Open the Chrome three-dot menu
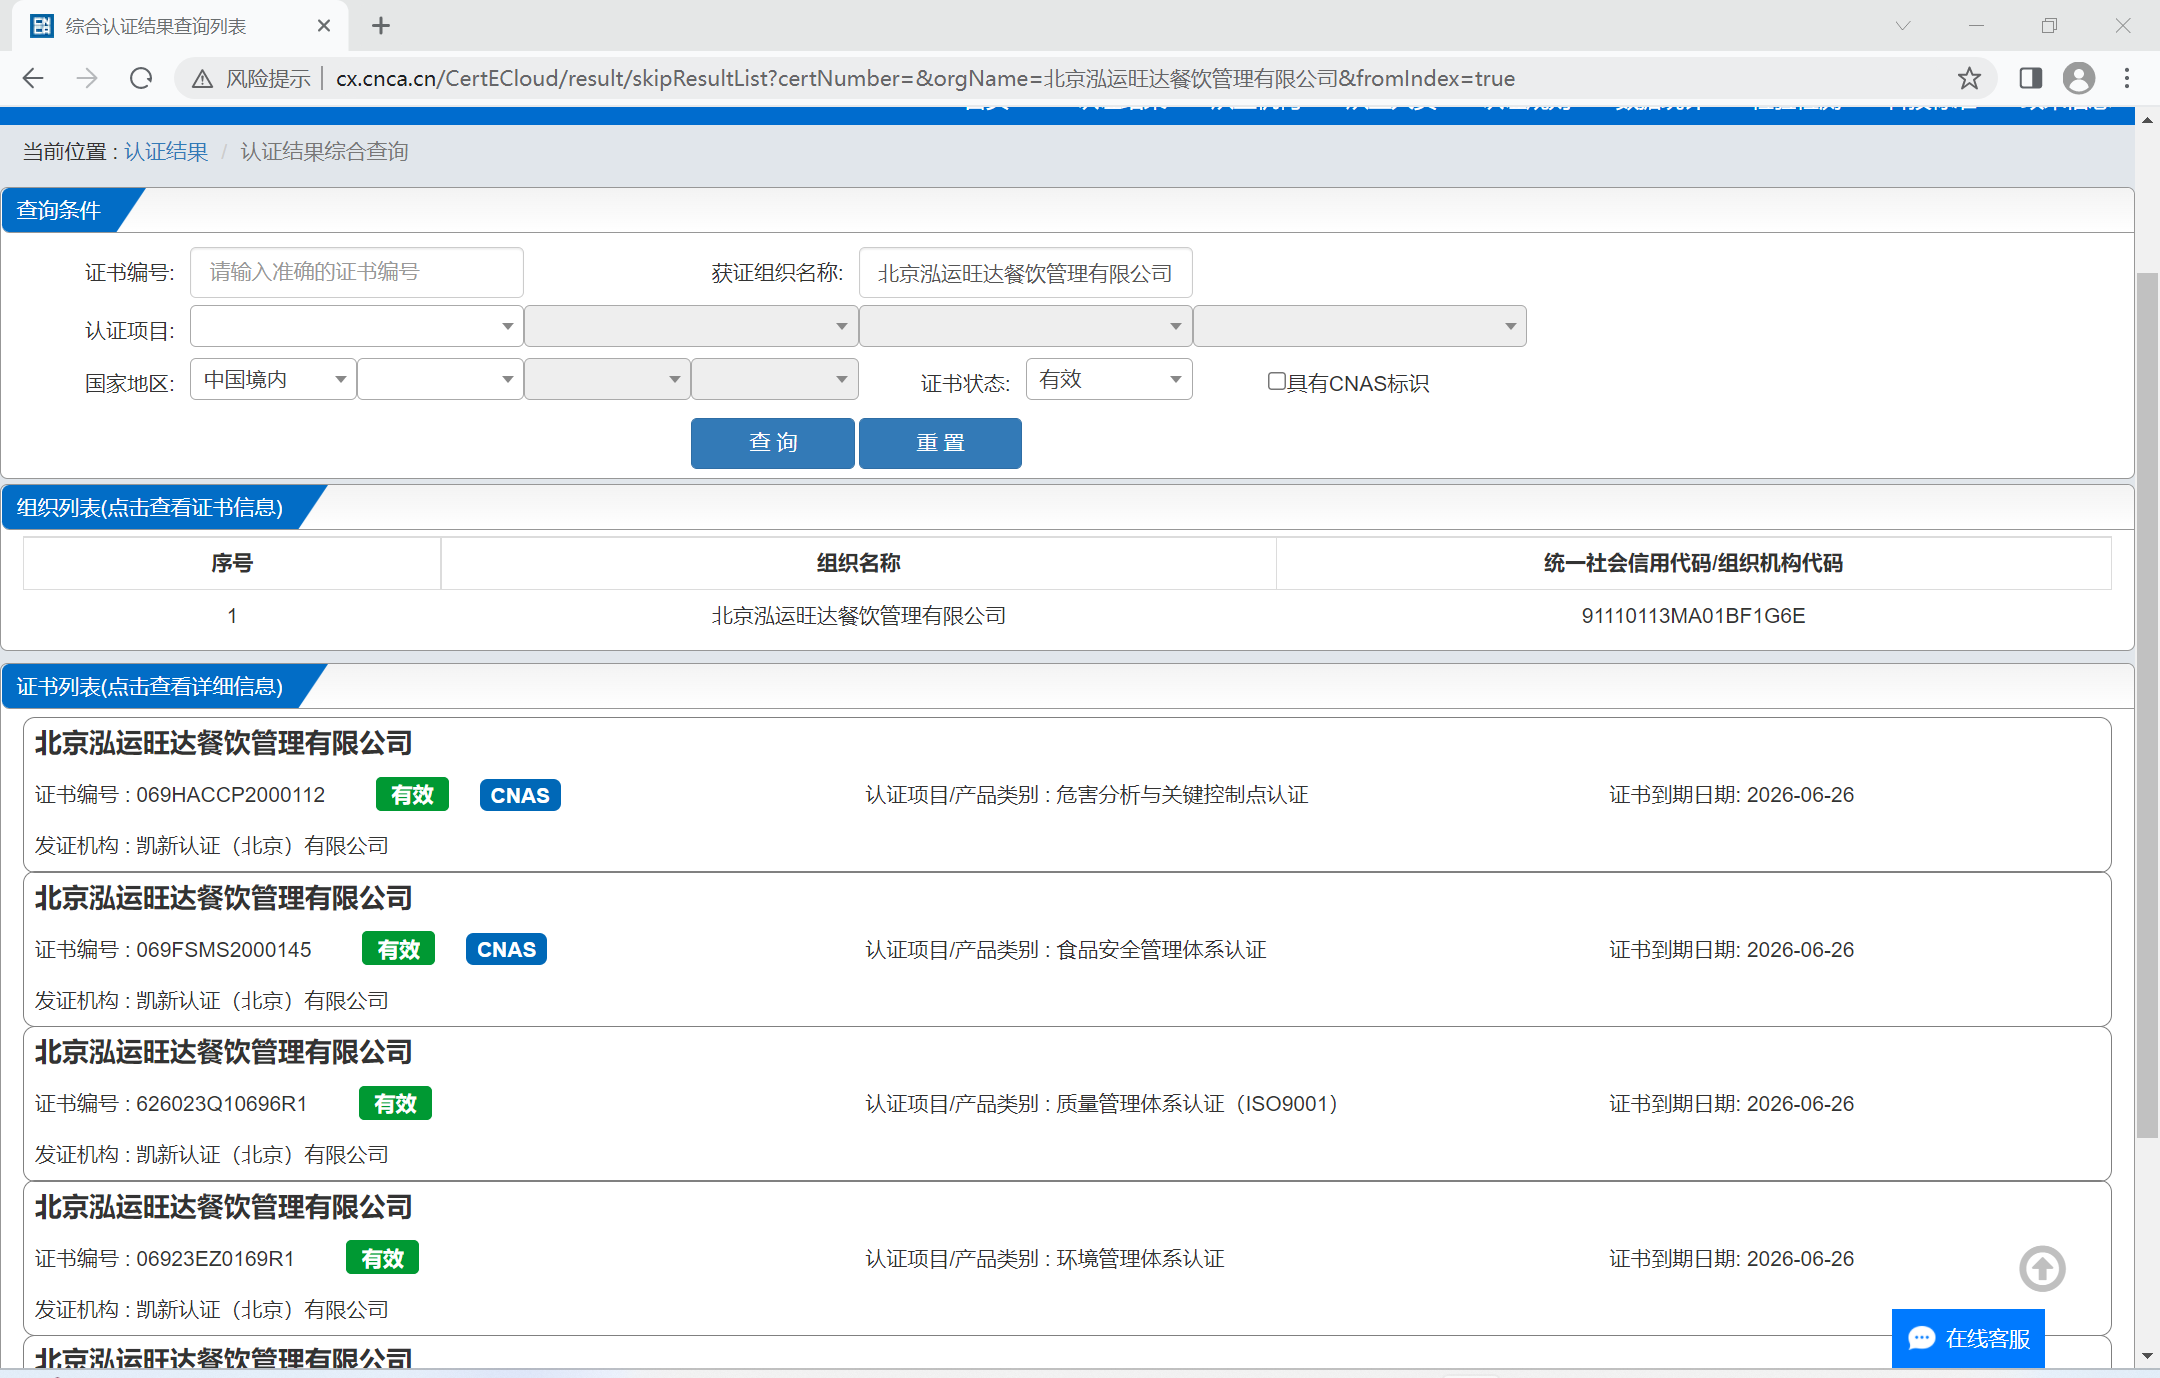The image size is (2160, 1378). (x=2127, y=78)
